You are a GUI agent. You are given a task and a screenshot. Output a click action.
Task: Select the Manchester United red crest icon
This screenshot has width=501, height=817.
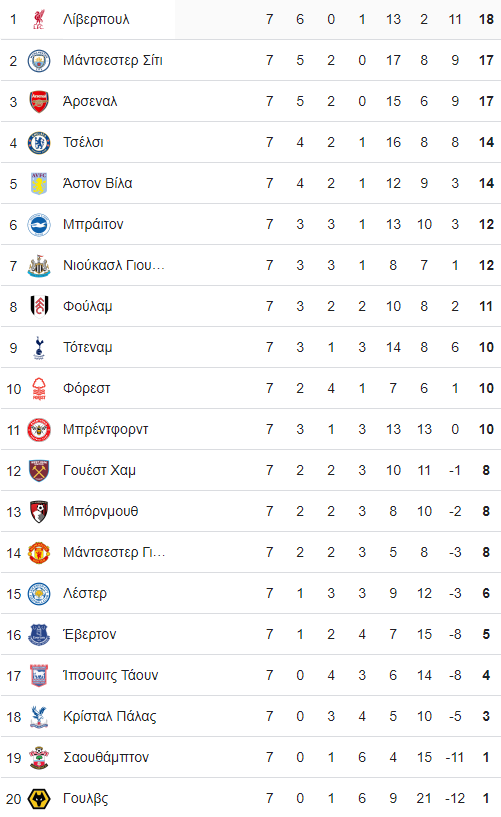coord(39,553)
